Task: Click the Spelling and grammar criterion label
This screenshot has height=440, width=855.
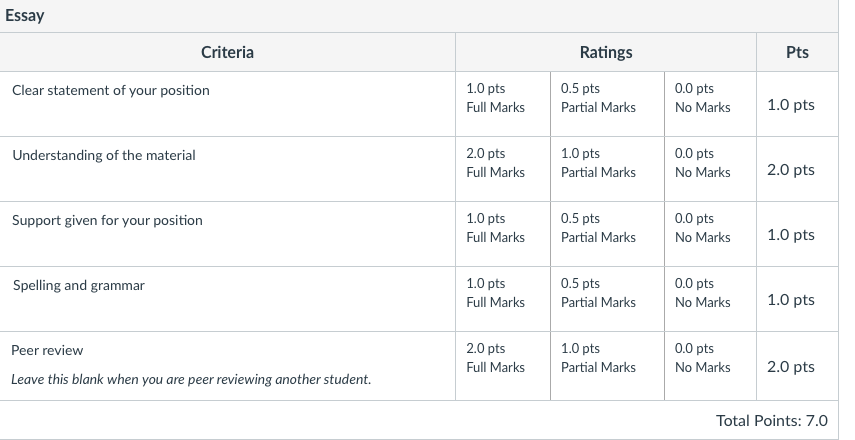Action: (79, 286)
